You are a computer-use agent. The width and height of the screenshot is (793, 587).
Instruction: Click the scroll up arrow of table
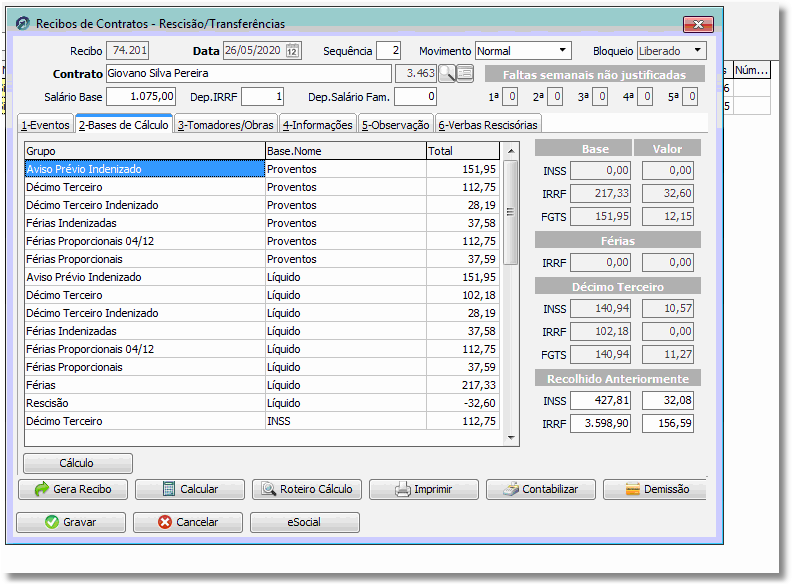pyautogui.click(x=511, y=151)
